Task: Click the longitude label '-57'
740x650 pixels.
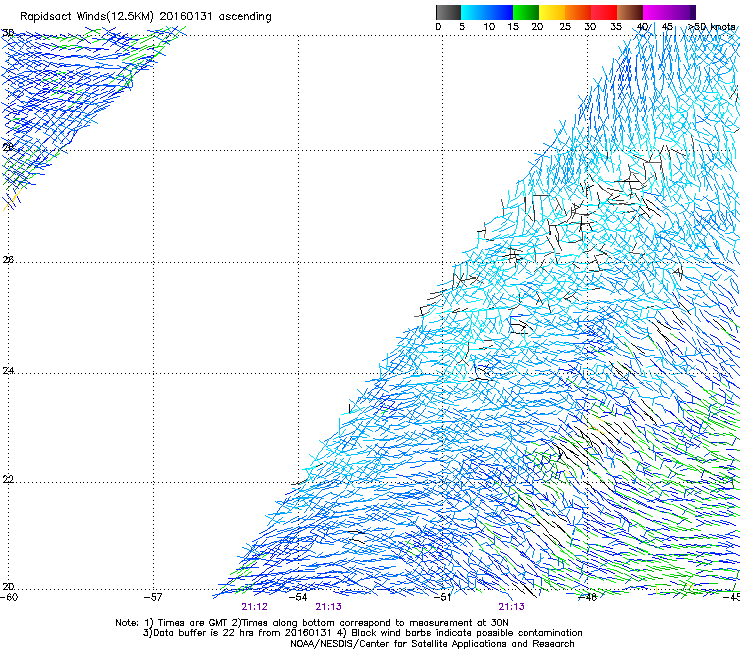Action: click(153, 597)
